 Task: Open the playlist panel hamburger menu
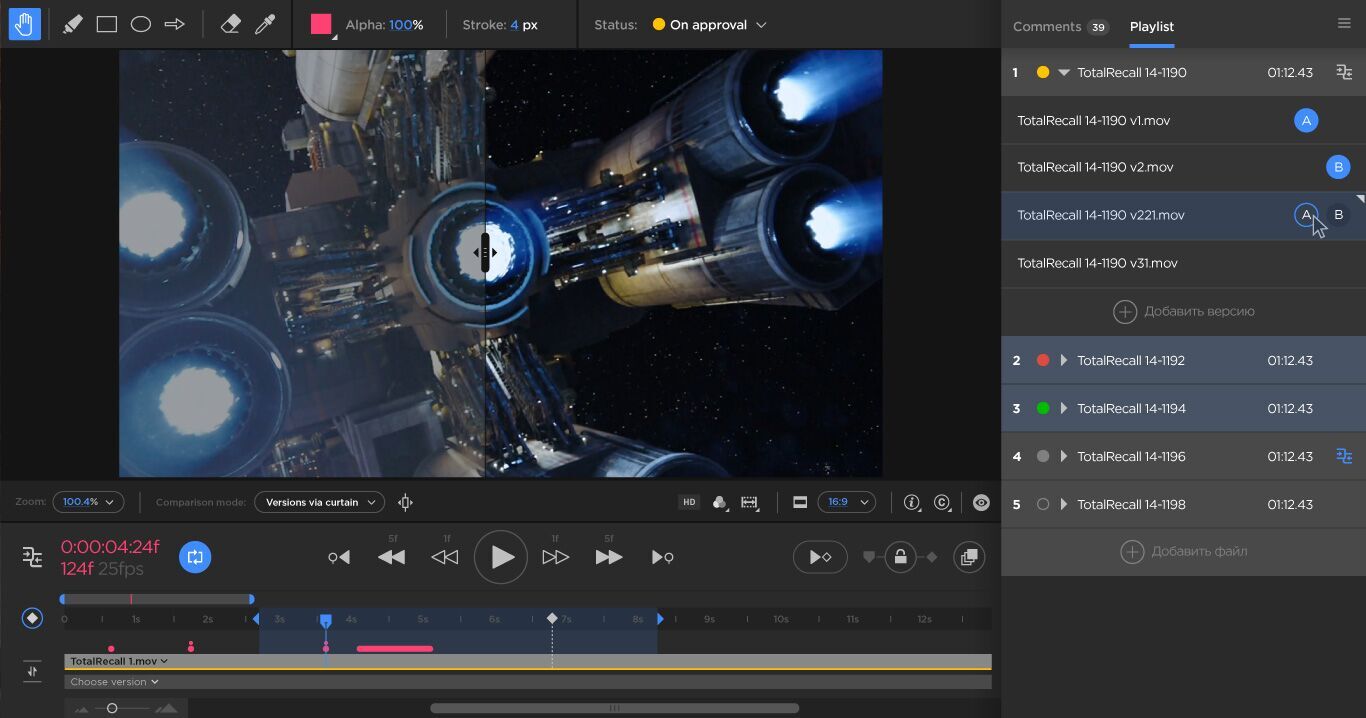click(1344, 24)
